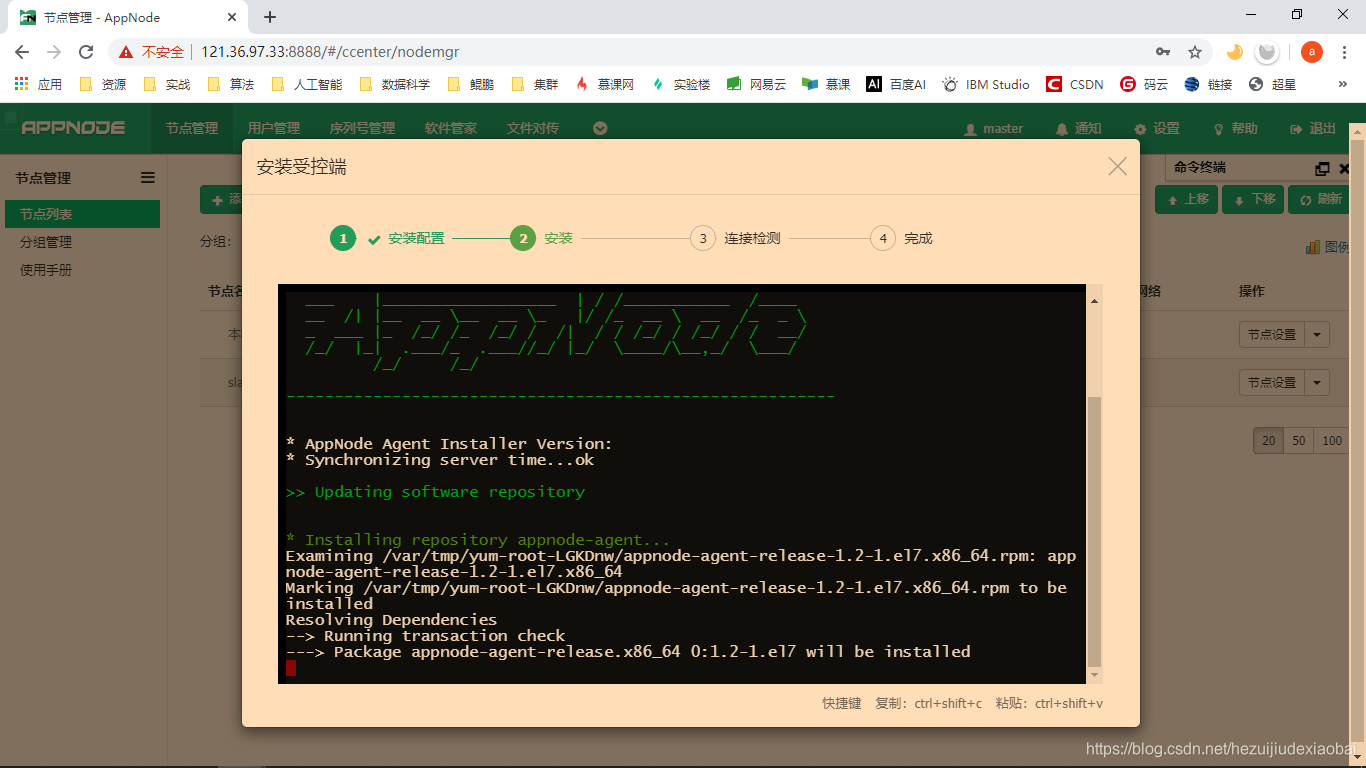Viewport: 1366px width, 768px height.
Task: Click 退出 to log out
Action: (x=1313, y=128)
